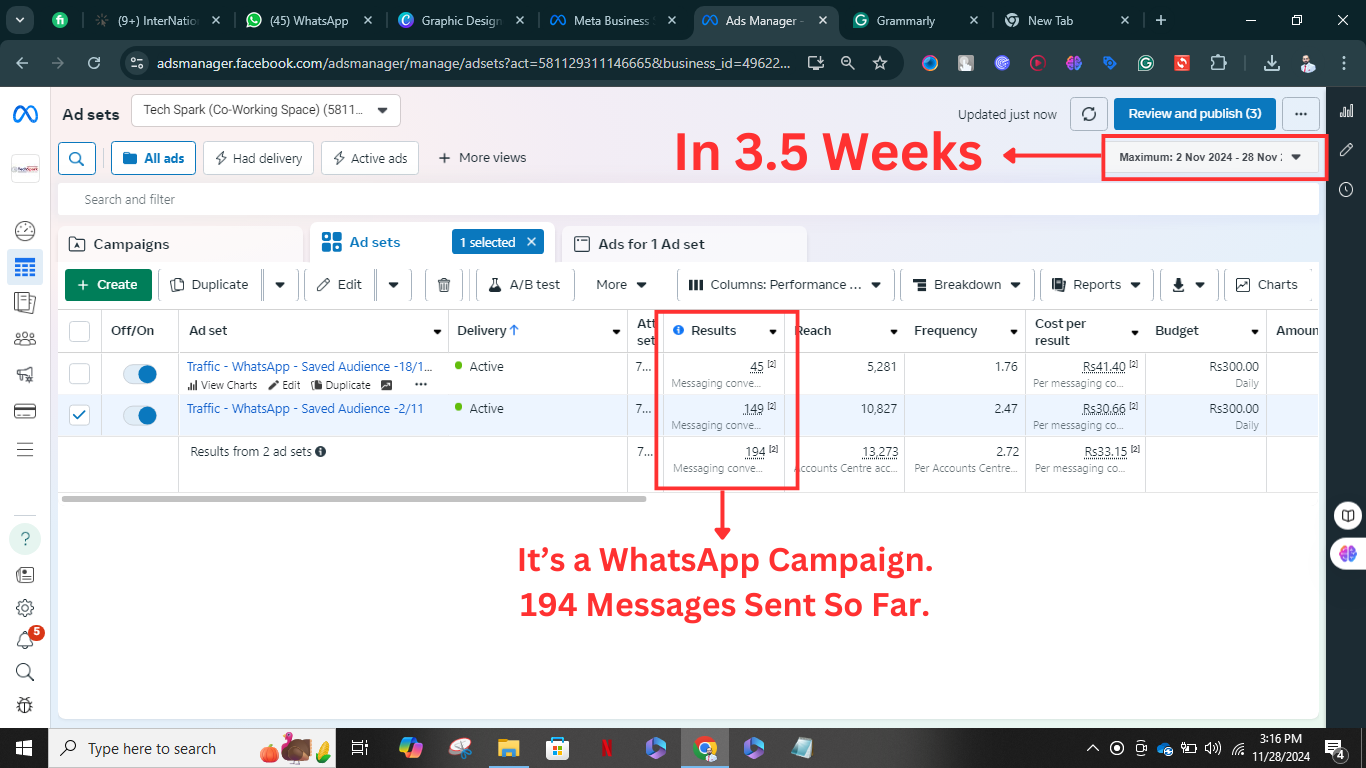Uncheck the Saved Audience -2/11 ad set checkbox

coord(79,415)
